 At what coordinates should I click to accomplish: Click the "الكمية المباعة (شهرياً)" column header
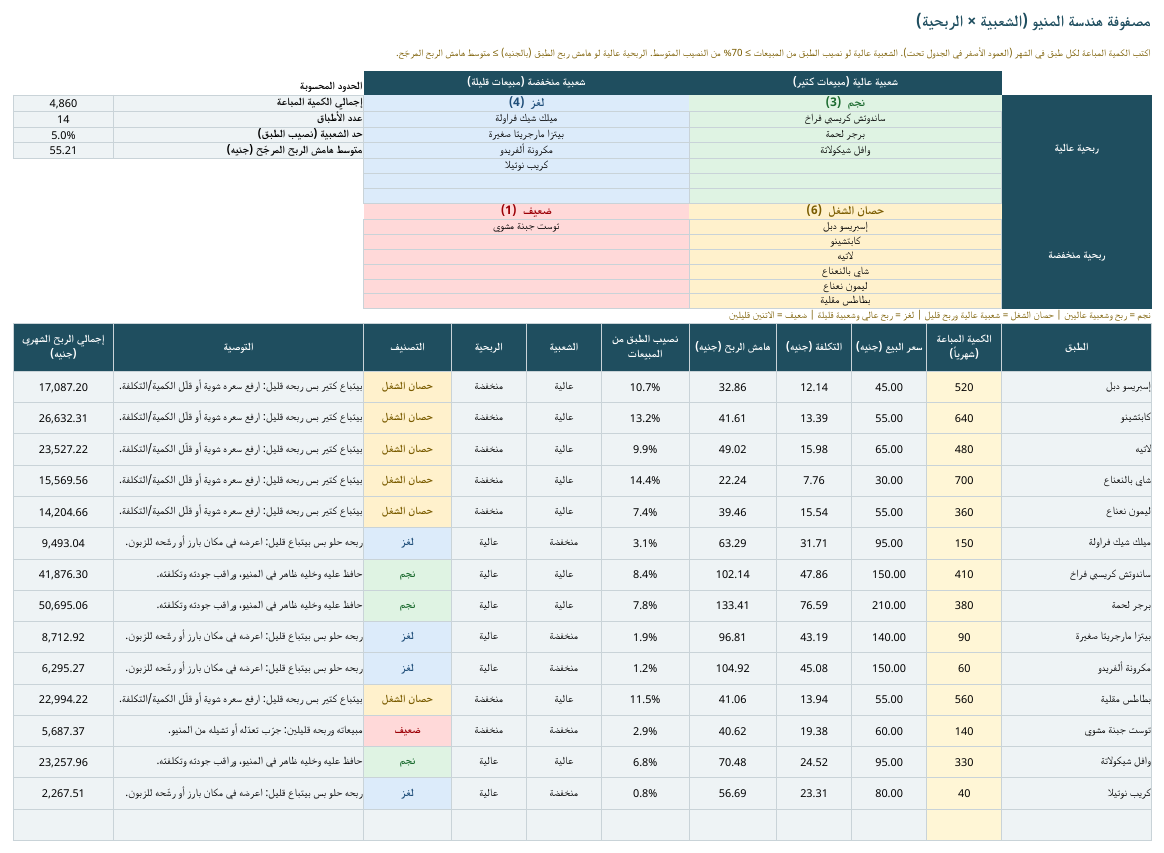click(x=964, y=347)
